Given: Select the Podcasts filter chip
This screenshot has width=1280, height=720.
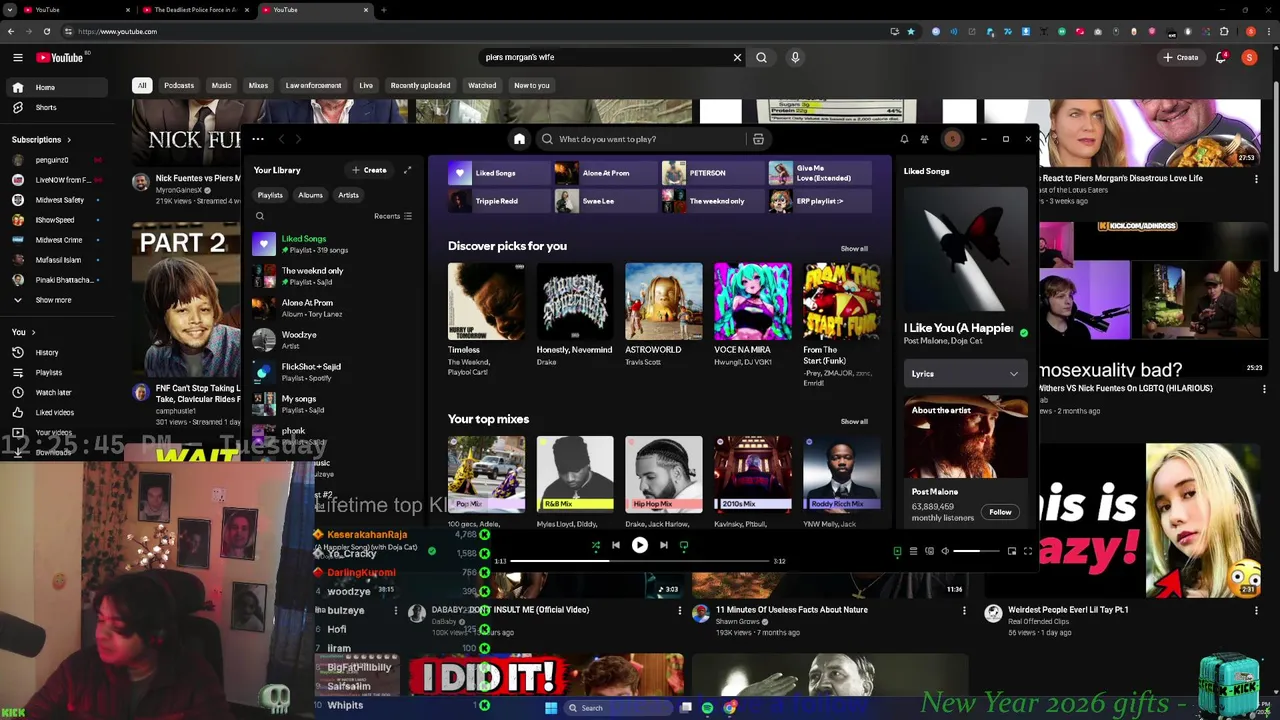Looking at the screenshot, I should 179,85.
